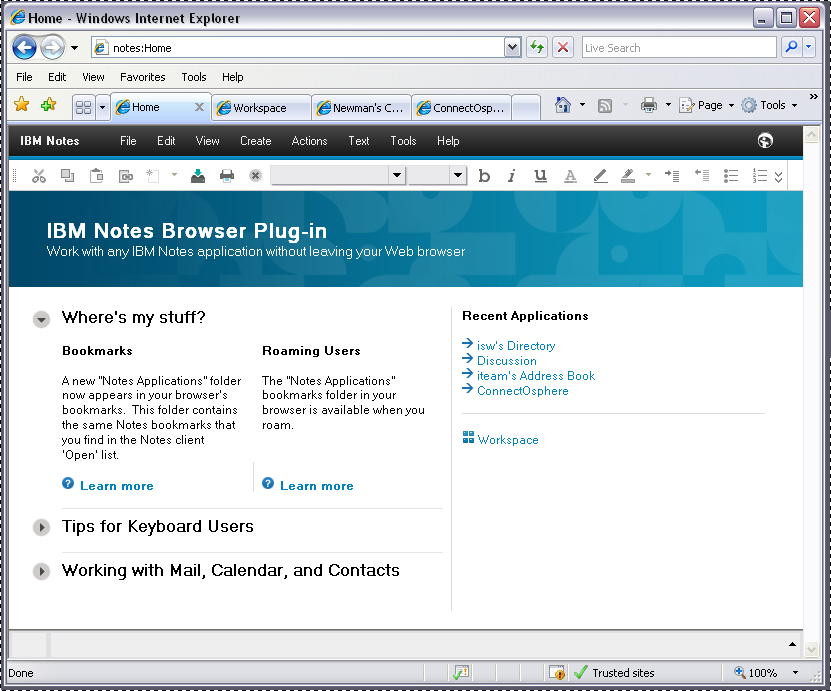This screenshot has height=691, width=831.
Task: Toggle bold text formatting
Action: (484, 176)
